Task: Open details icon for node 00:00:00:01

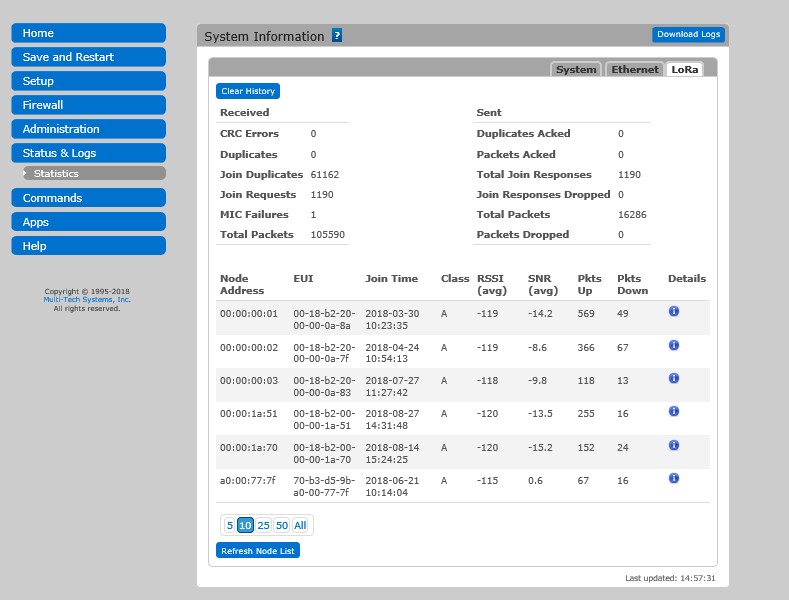Action: coord(674,311)
